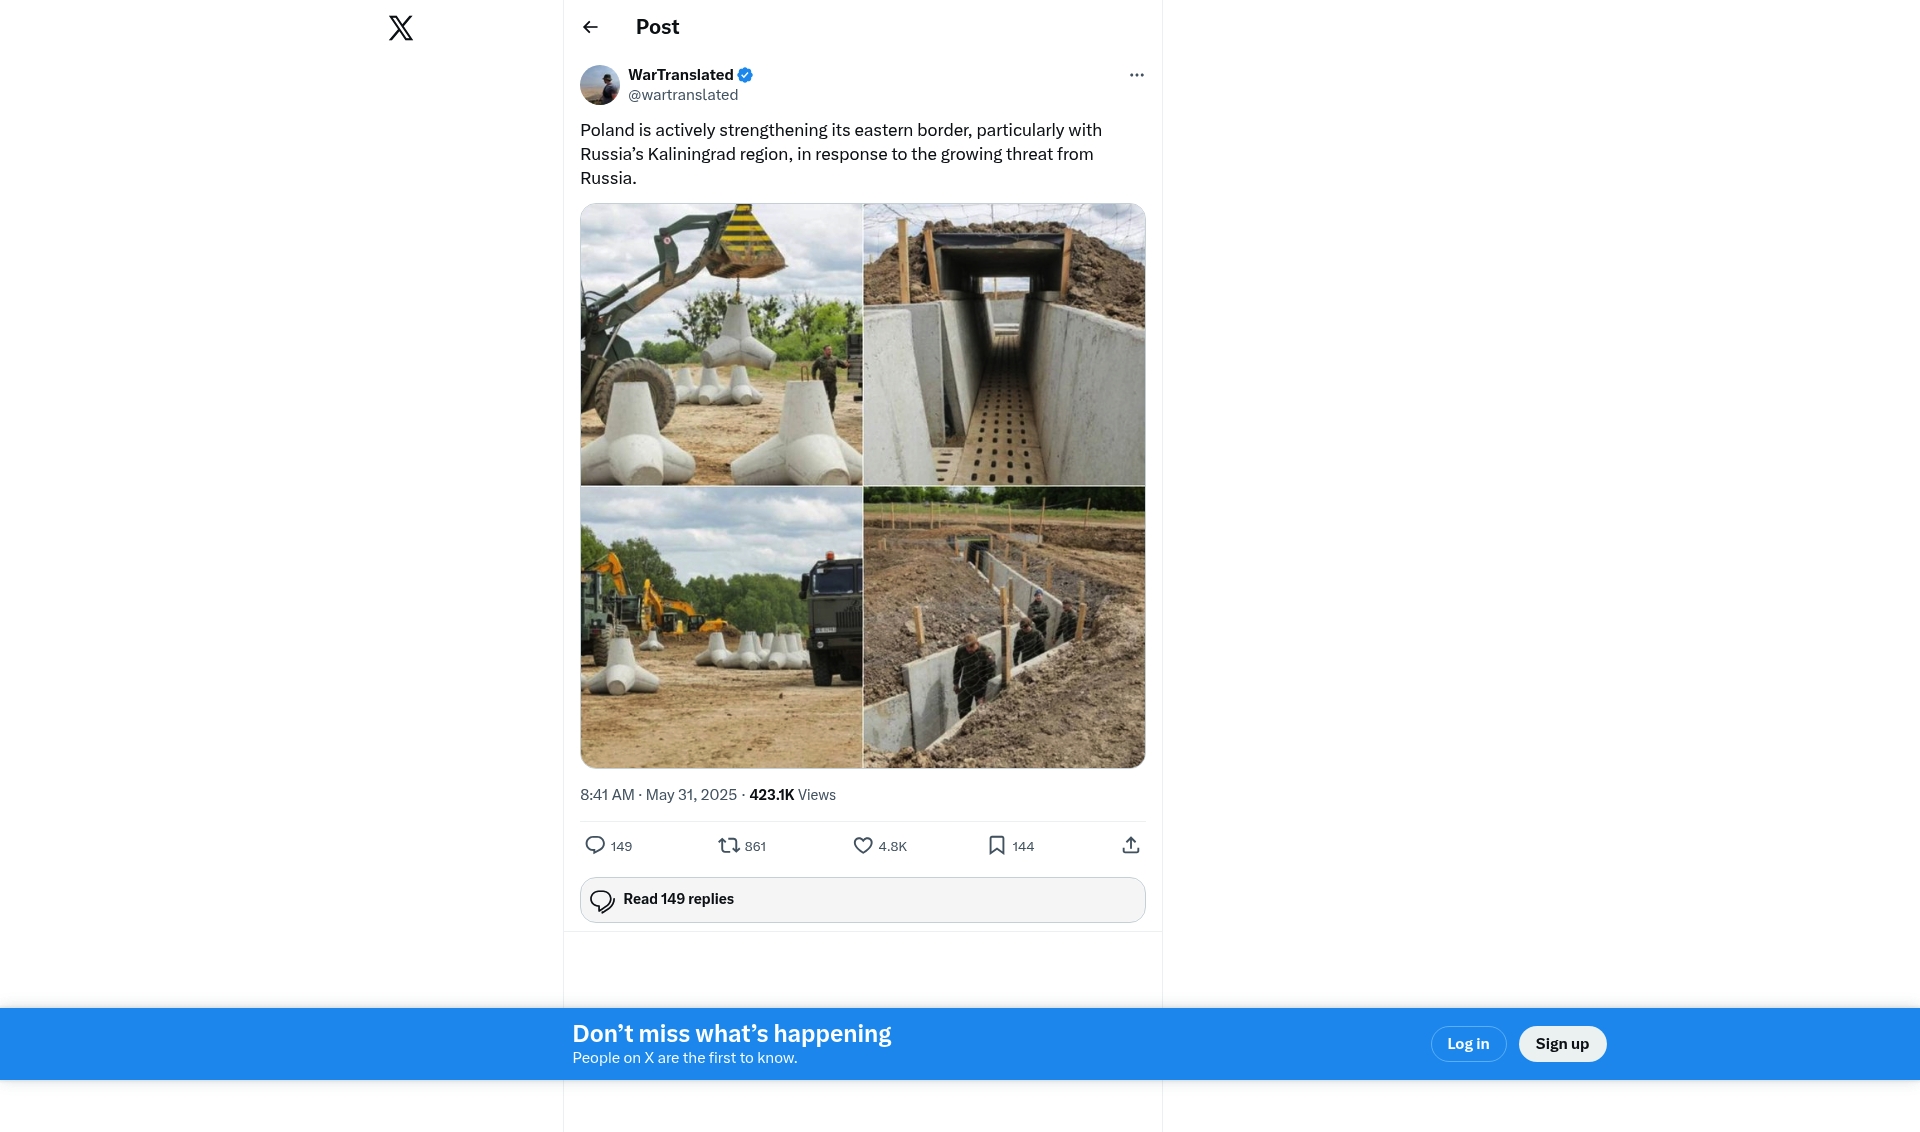Click the Log in button
The width and height of the screenshot is (1920, 1132).
point(1468,1044)
